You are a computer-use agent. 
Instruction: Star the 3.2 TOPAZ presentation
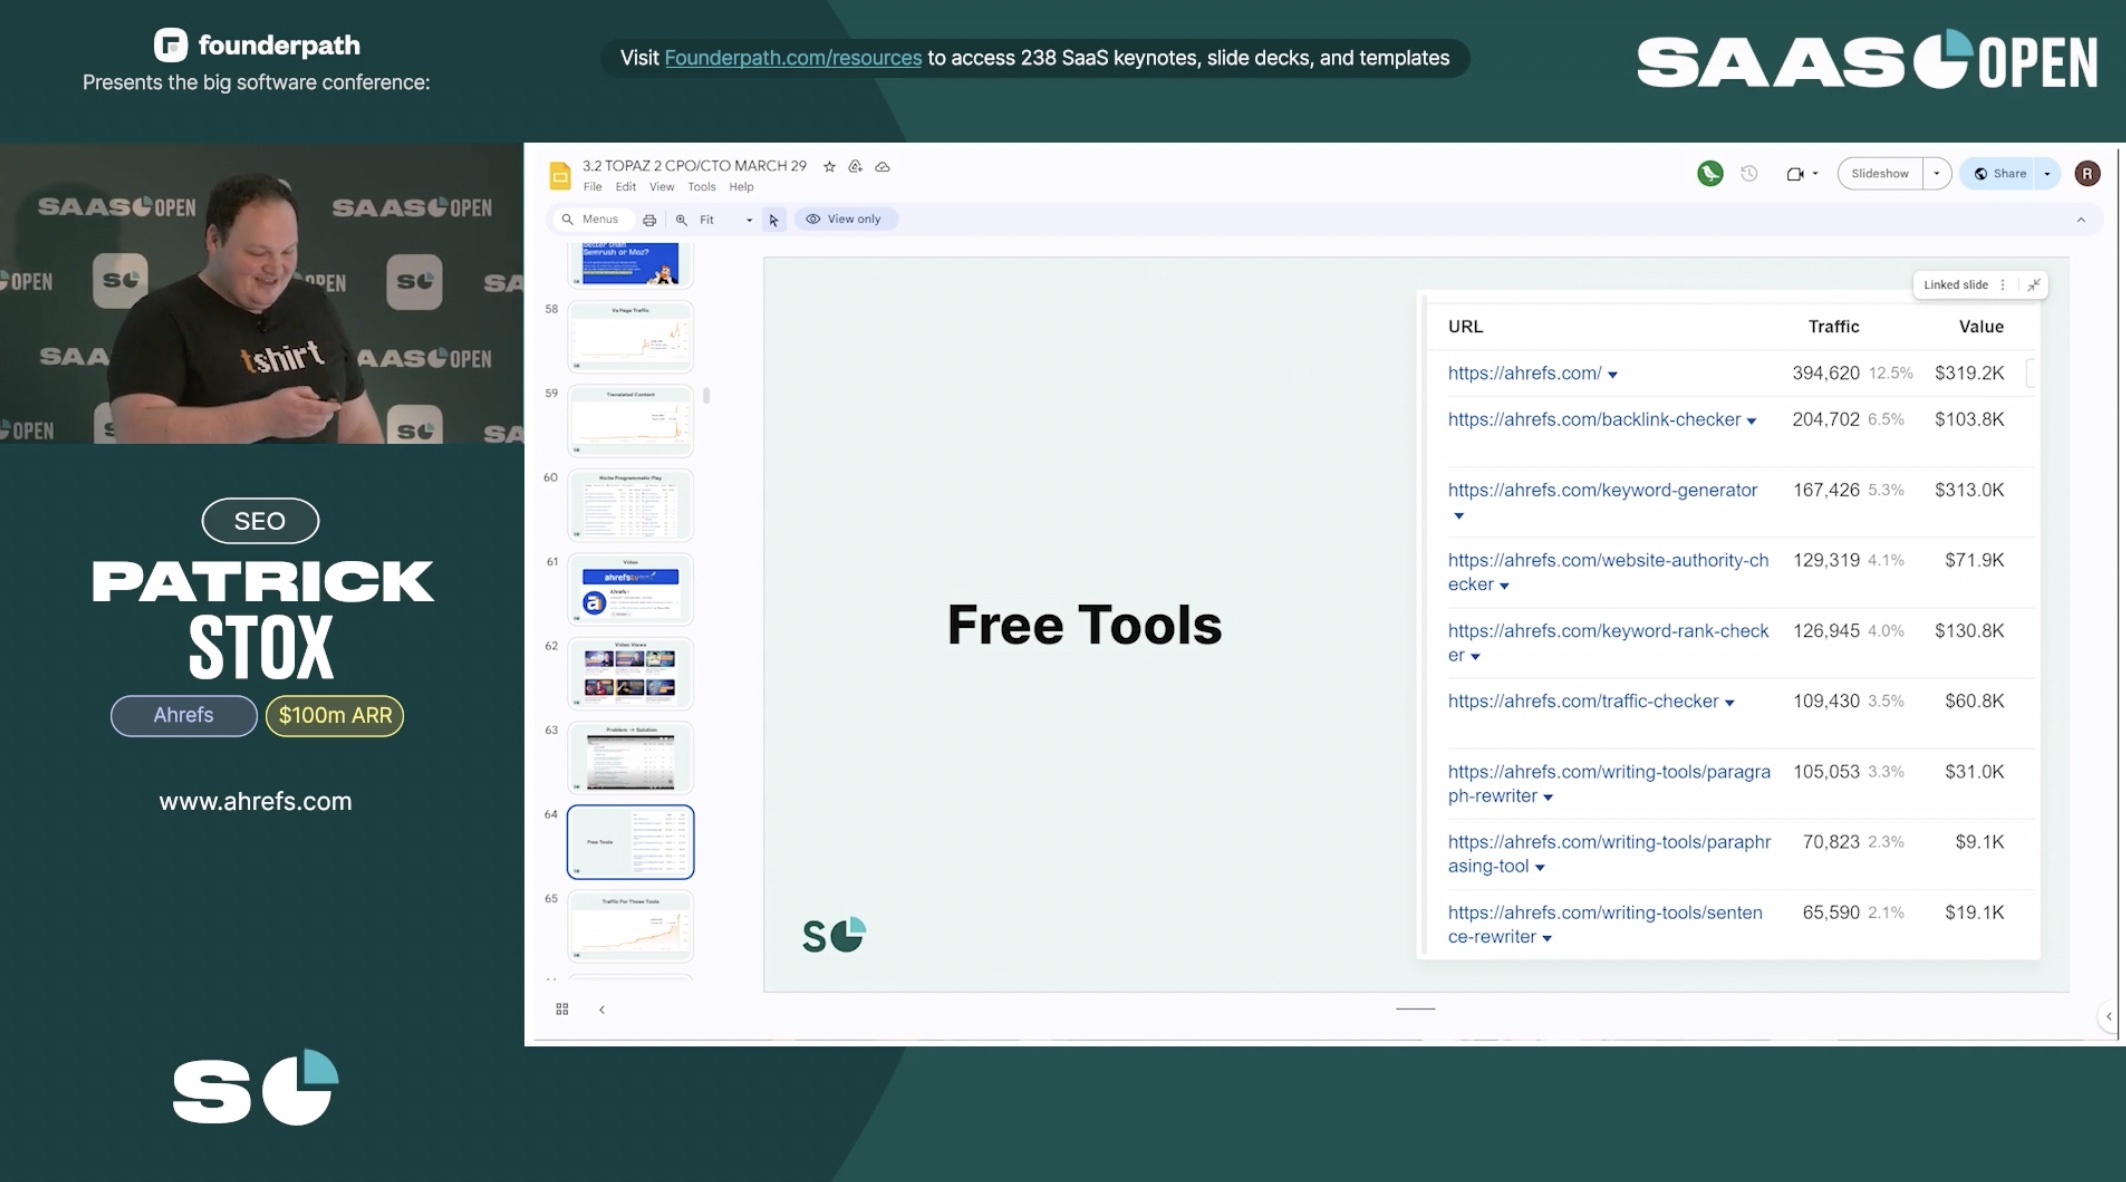(x=829, y=166)
